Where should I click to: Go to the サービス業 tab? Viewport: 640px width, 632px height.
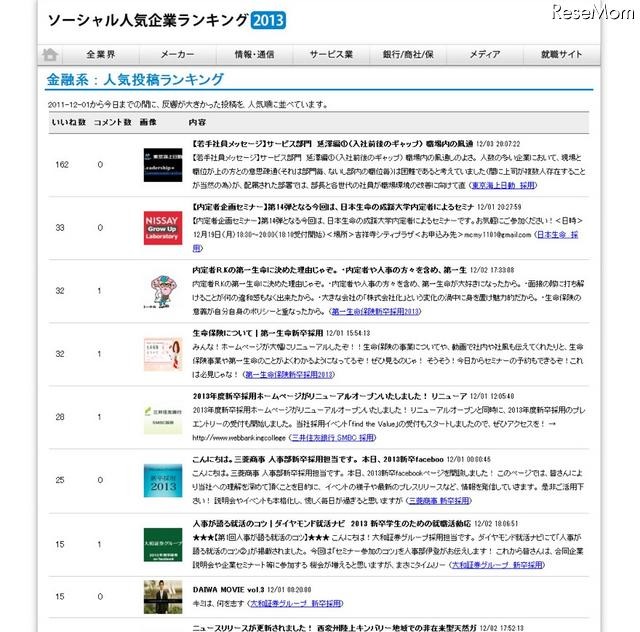(331, 54)
